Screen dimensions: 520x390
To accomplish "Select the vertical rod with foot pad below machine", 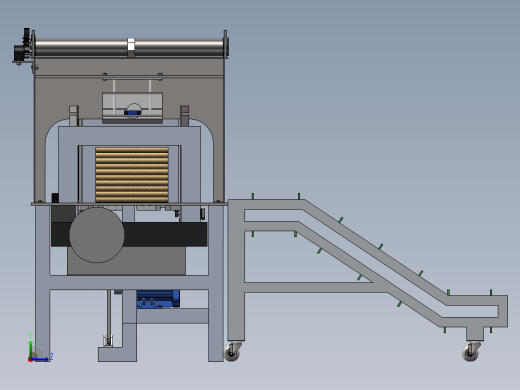I will (x=109, y=318).
